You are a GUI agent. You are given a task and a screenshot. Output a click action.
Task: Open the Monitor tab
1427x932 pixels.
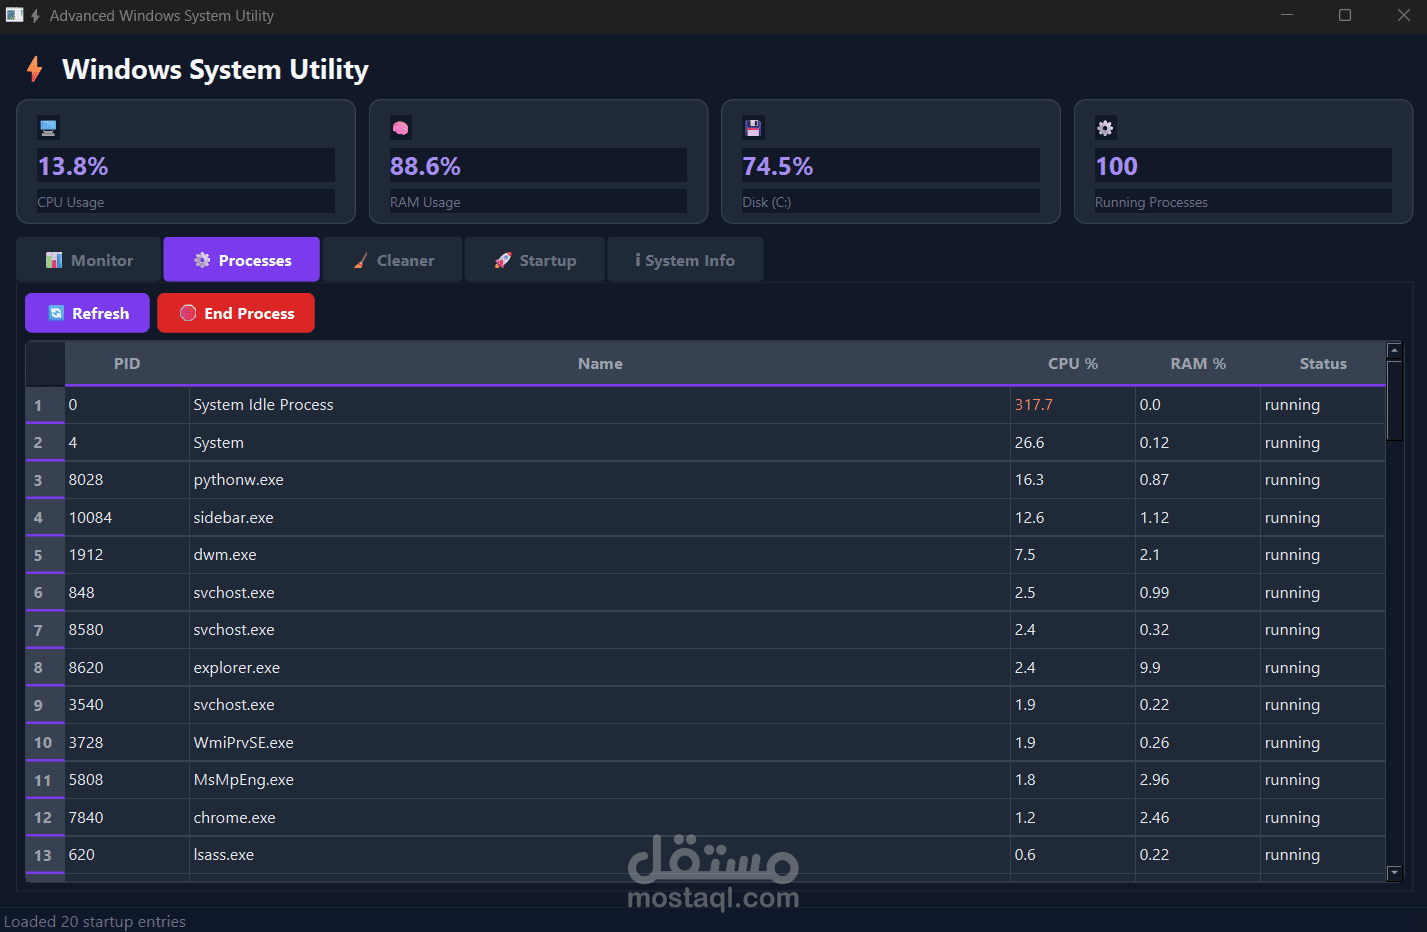pos(89,260)
